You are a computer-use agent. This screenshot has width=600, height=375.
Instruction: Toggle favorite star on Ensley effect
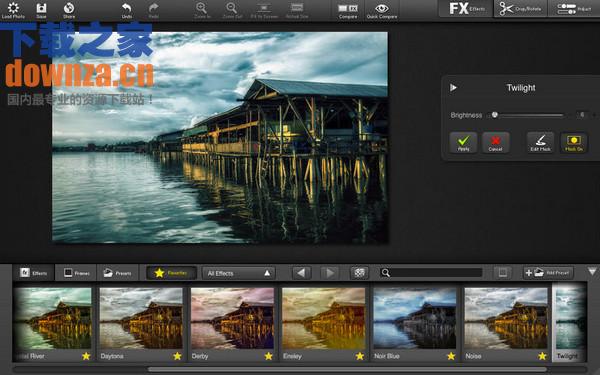point(360,356)
